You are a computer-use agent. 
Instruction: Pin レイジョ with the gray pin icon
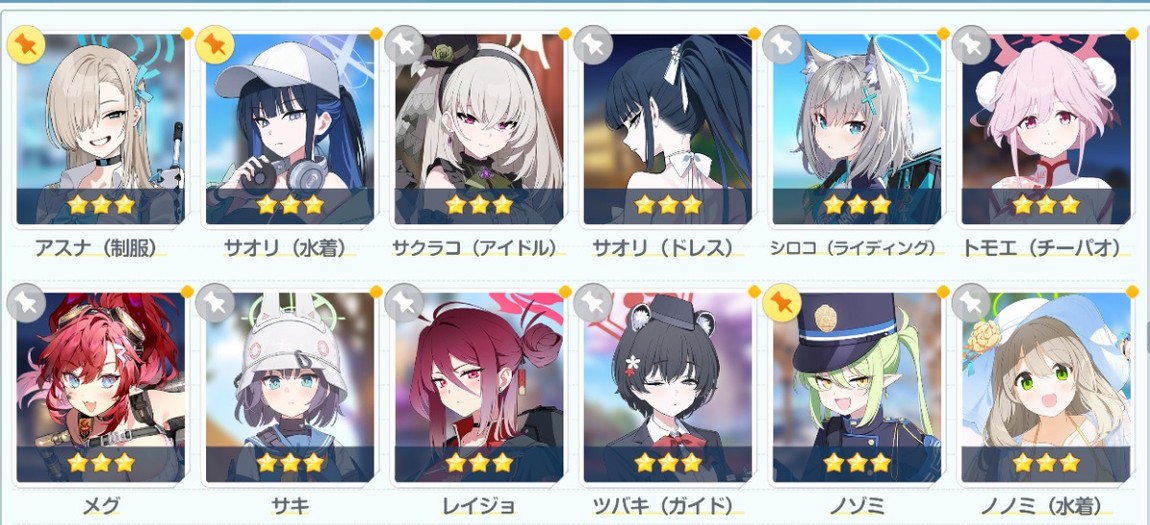coord(403,303)
